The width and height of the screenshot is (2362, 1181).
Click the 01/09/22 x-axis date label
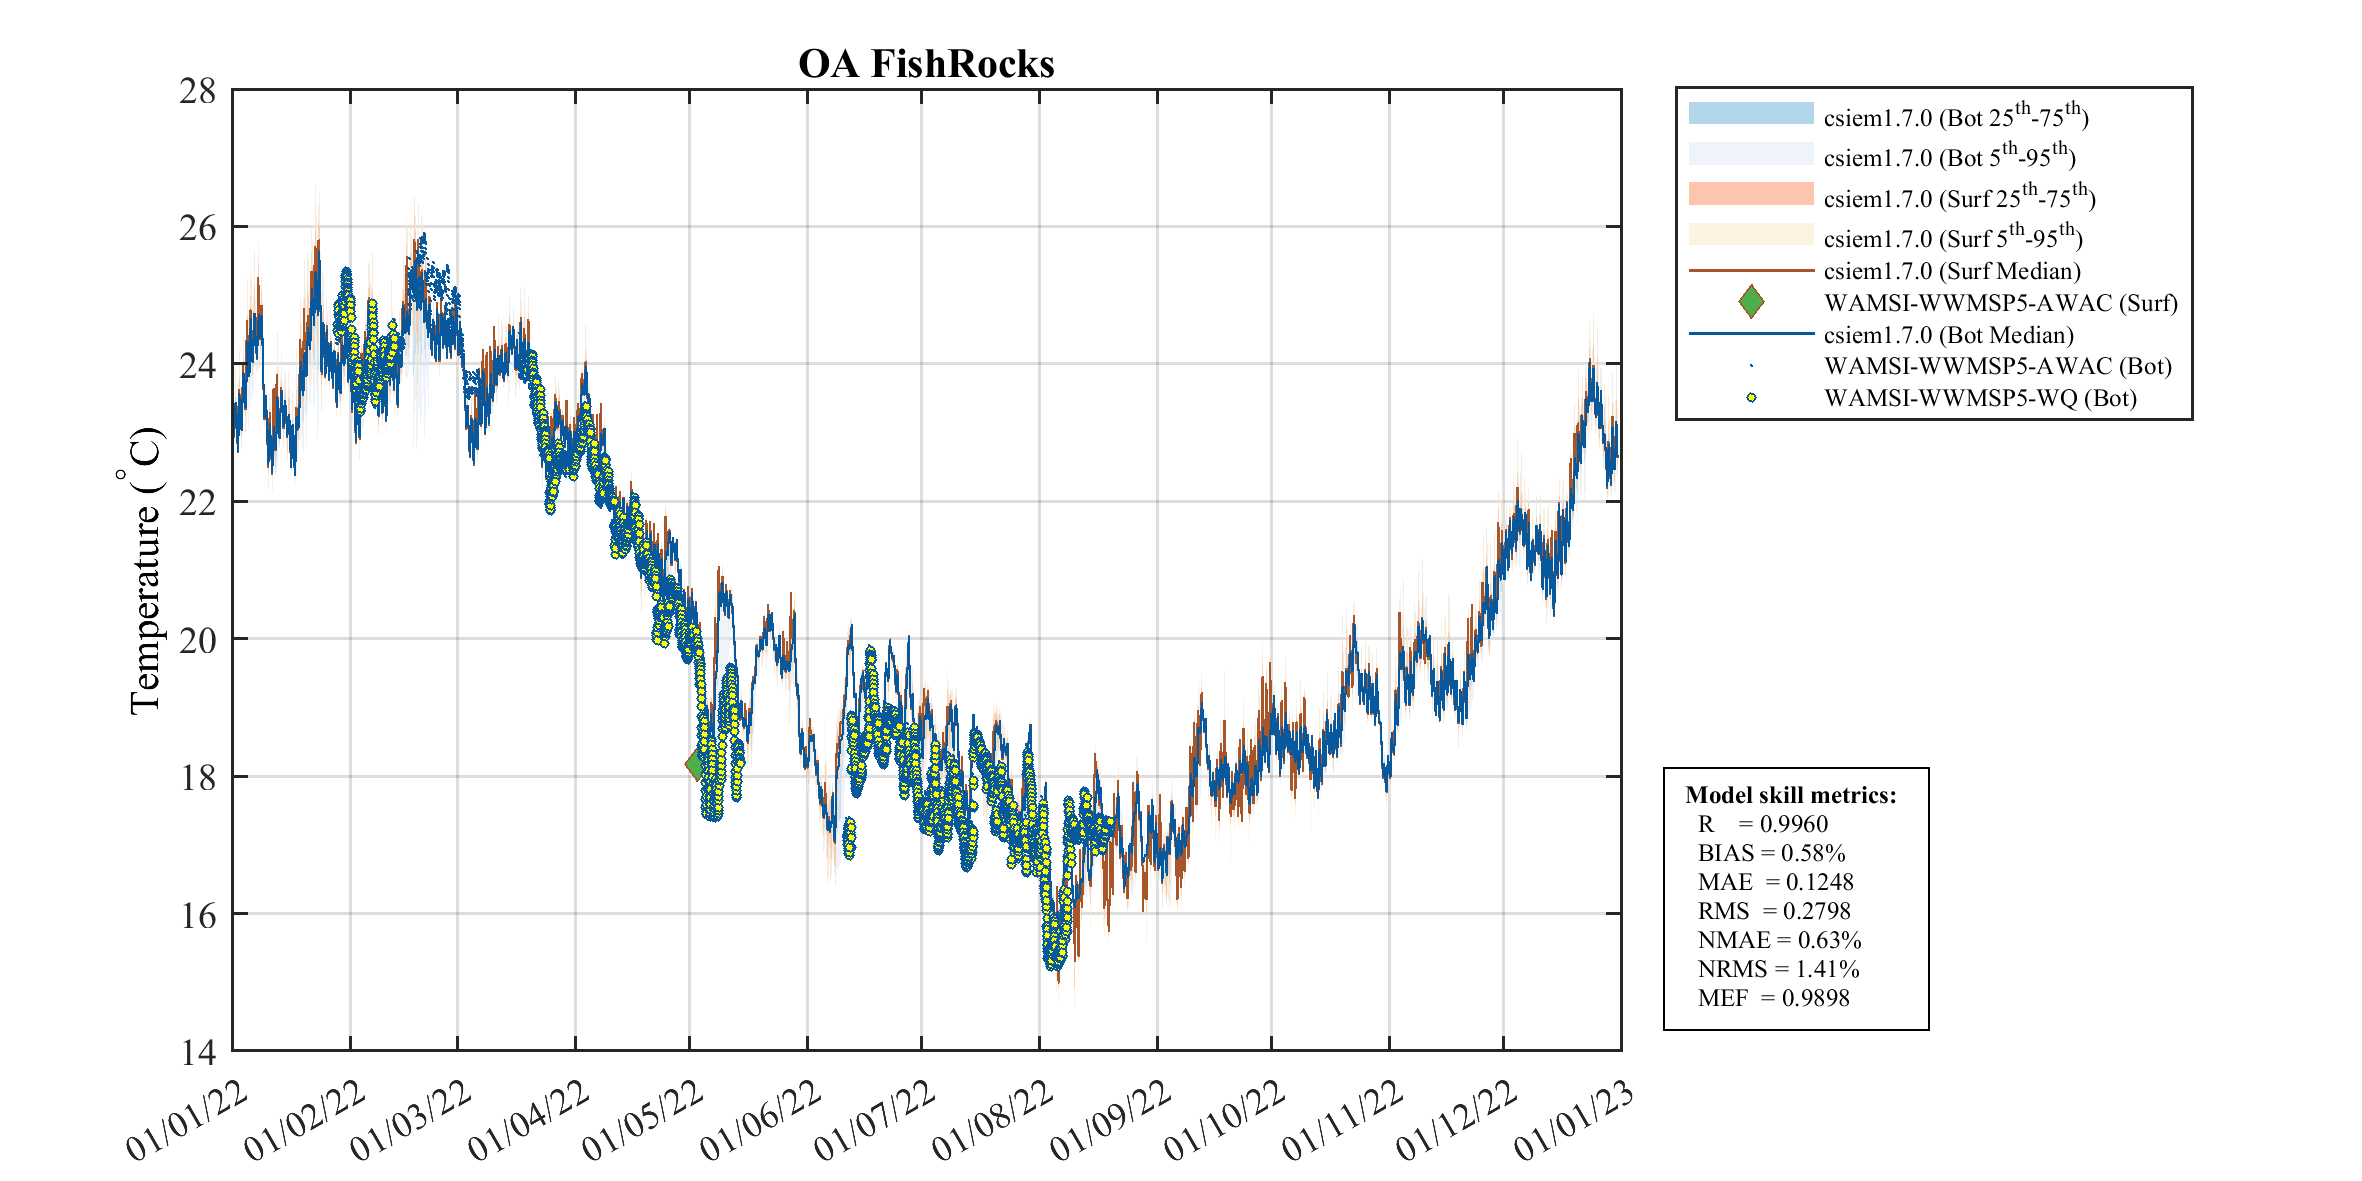pos(1111,1122)
